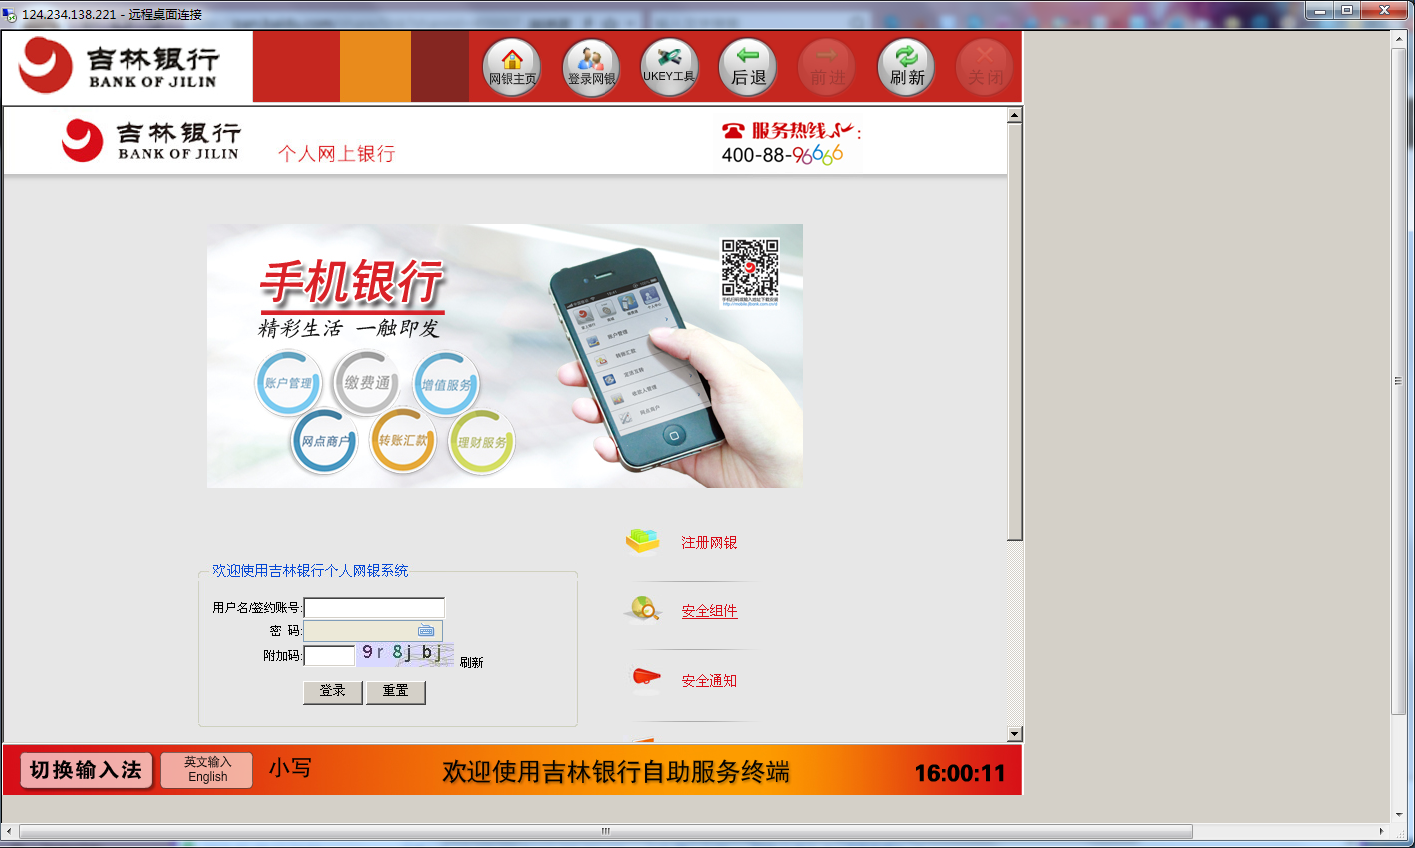Click the 增值服务 circle on banner
1415x848 pixels.
[446, 384]
